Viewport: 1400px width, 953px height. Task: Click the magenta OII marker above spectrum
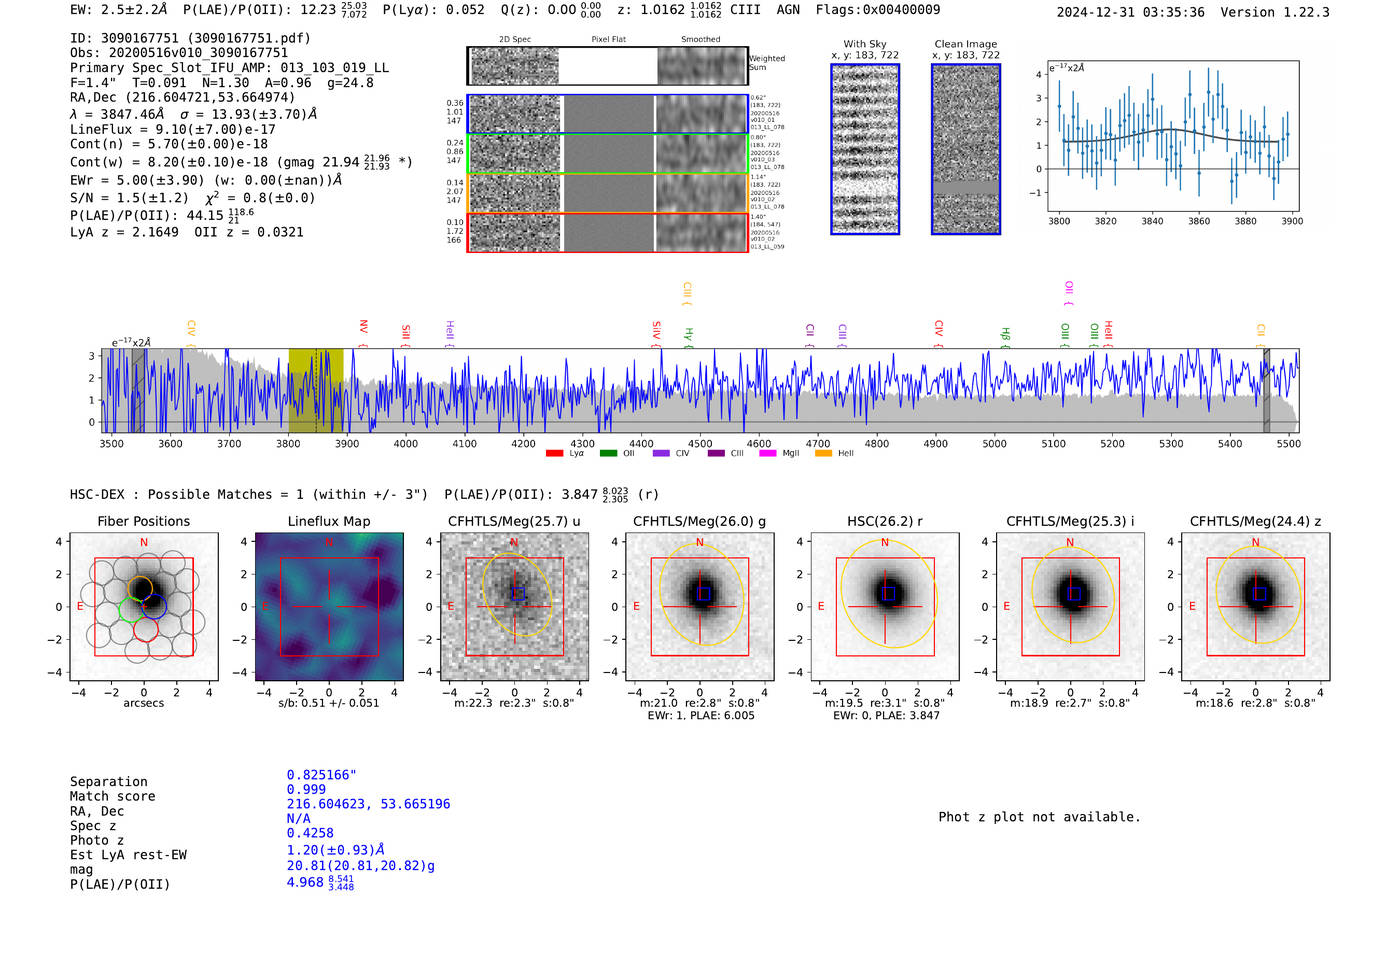point(1069,293)
